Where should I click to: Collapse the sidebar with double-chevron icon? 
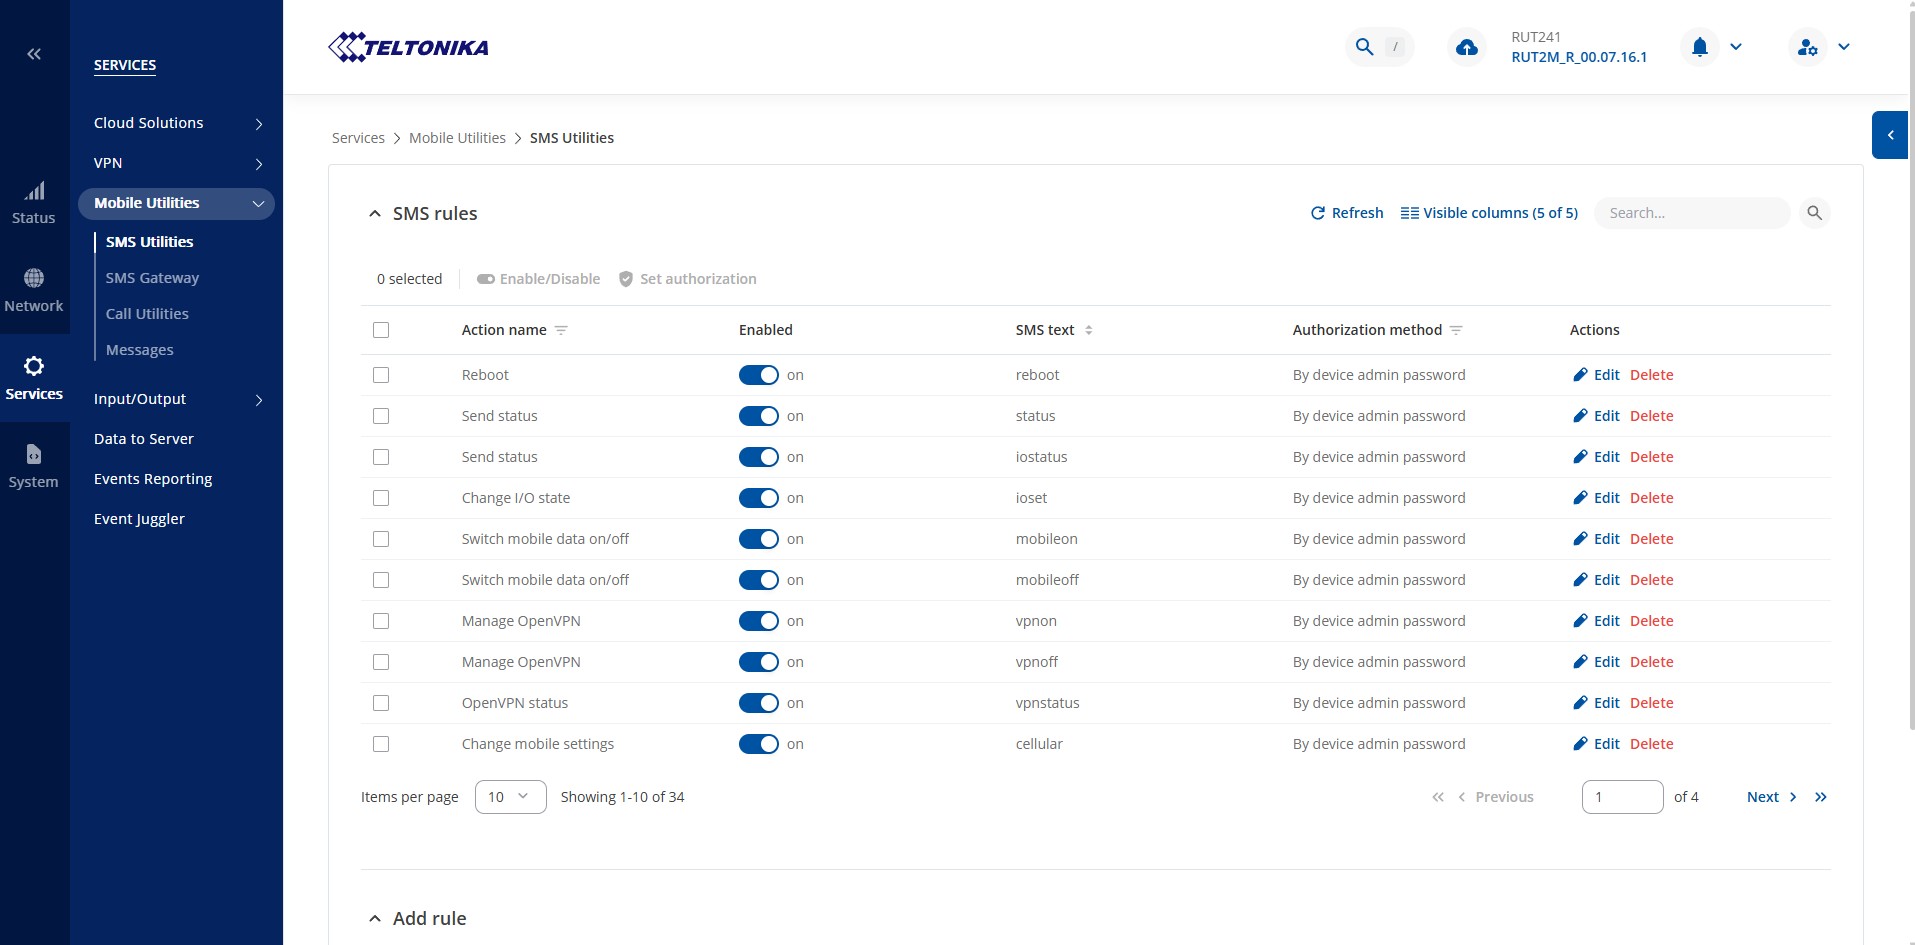click(x=34, y=54)
